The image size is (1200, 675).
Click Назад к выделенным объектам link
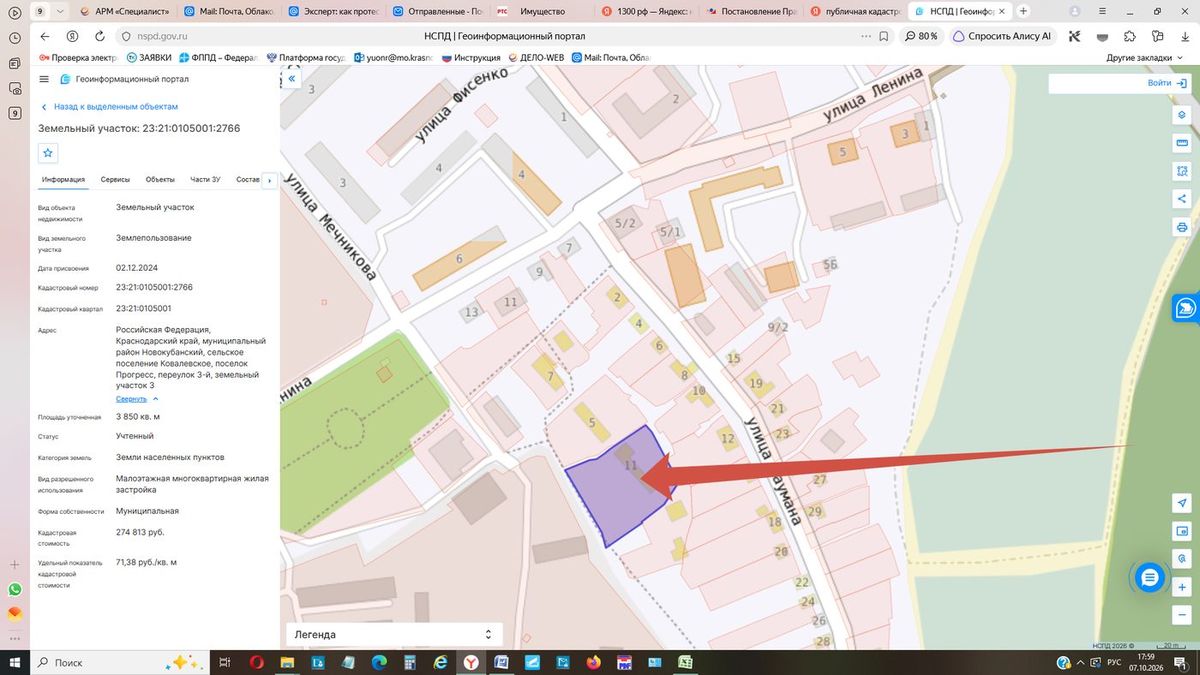pos(110,106)
